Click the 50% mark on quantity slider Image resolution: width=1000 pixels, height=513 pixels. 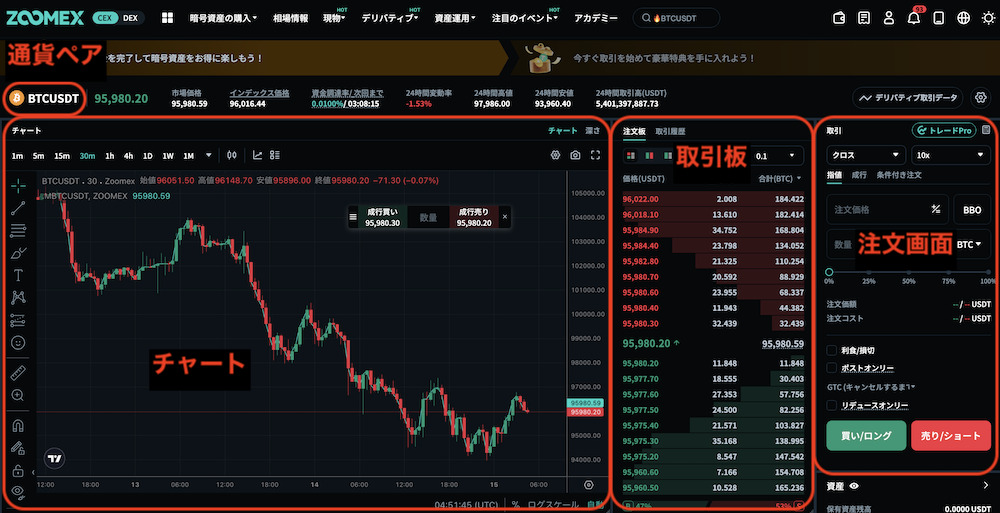pyautogui.click(x=909, y=272)
